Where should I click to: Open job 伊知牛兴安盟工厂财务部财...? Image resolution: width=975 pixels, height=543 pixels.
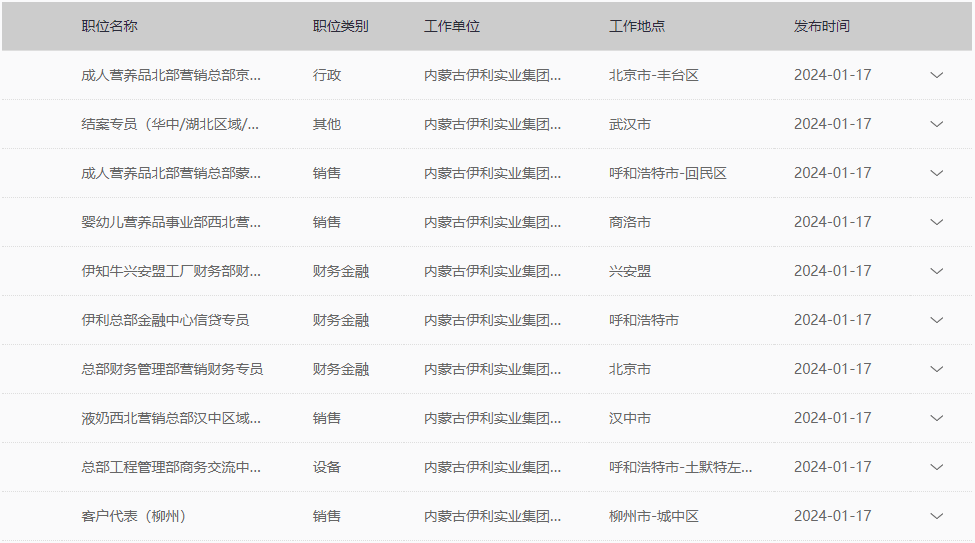coord(171,271)
